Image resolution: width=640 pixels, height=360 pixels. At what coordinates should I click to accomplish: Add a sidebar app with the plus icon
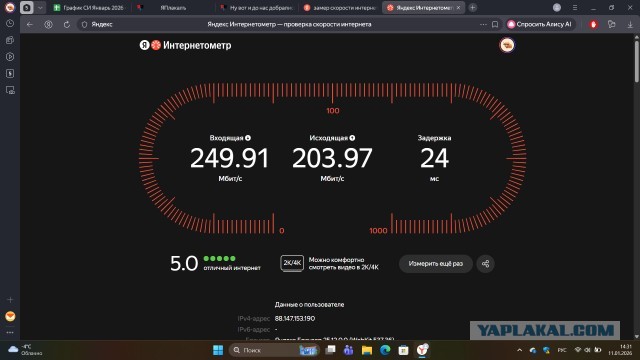tap(10, 300)
